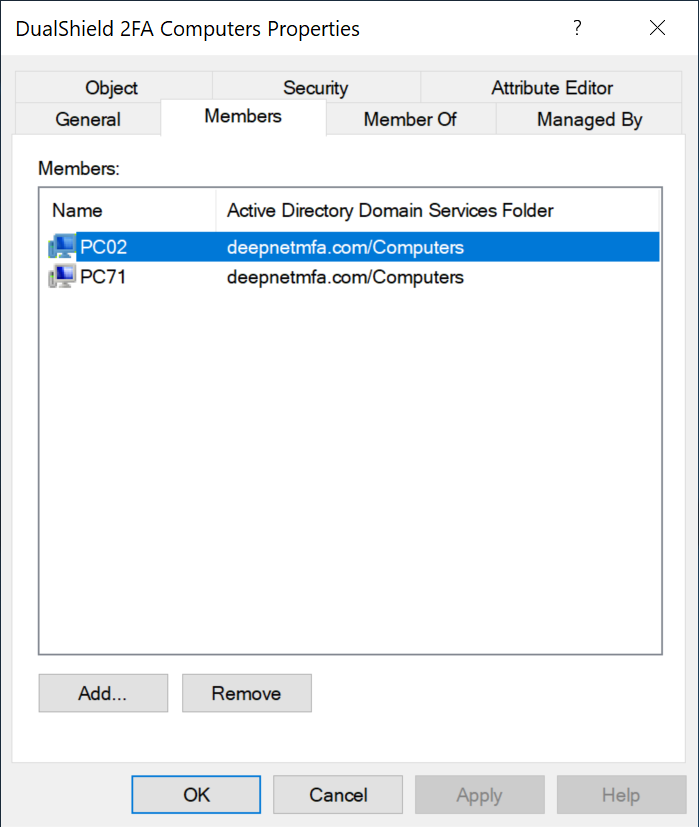This screenshot has width=699, height=827.
Task: Open the Managed By tab
Action: pos(589,119)
